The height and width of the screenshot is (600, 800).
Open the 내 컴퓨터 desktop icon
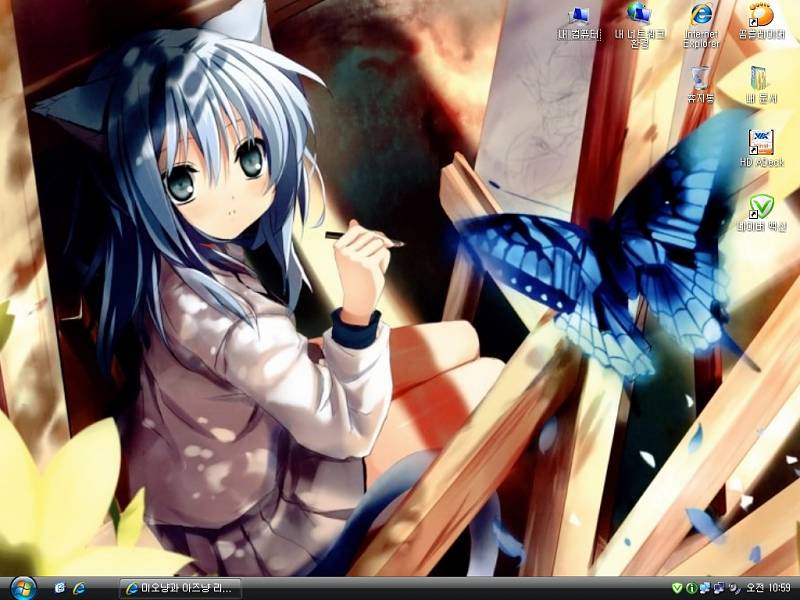point(579,17)
